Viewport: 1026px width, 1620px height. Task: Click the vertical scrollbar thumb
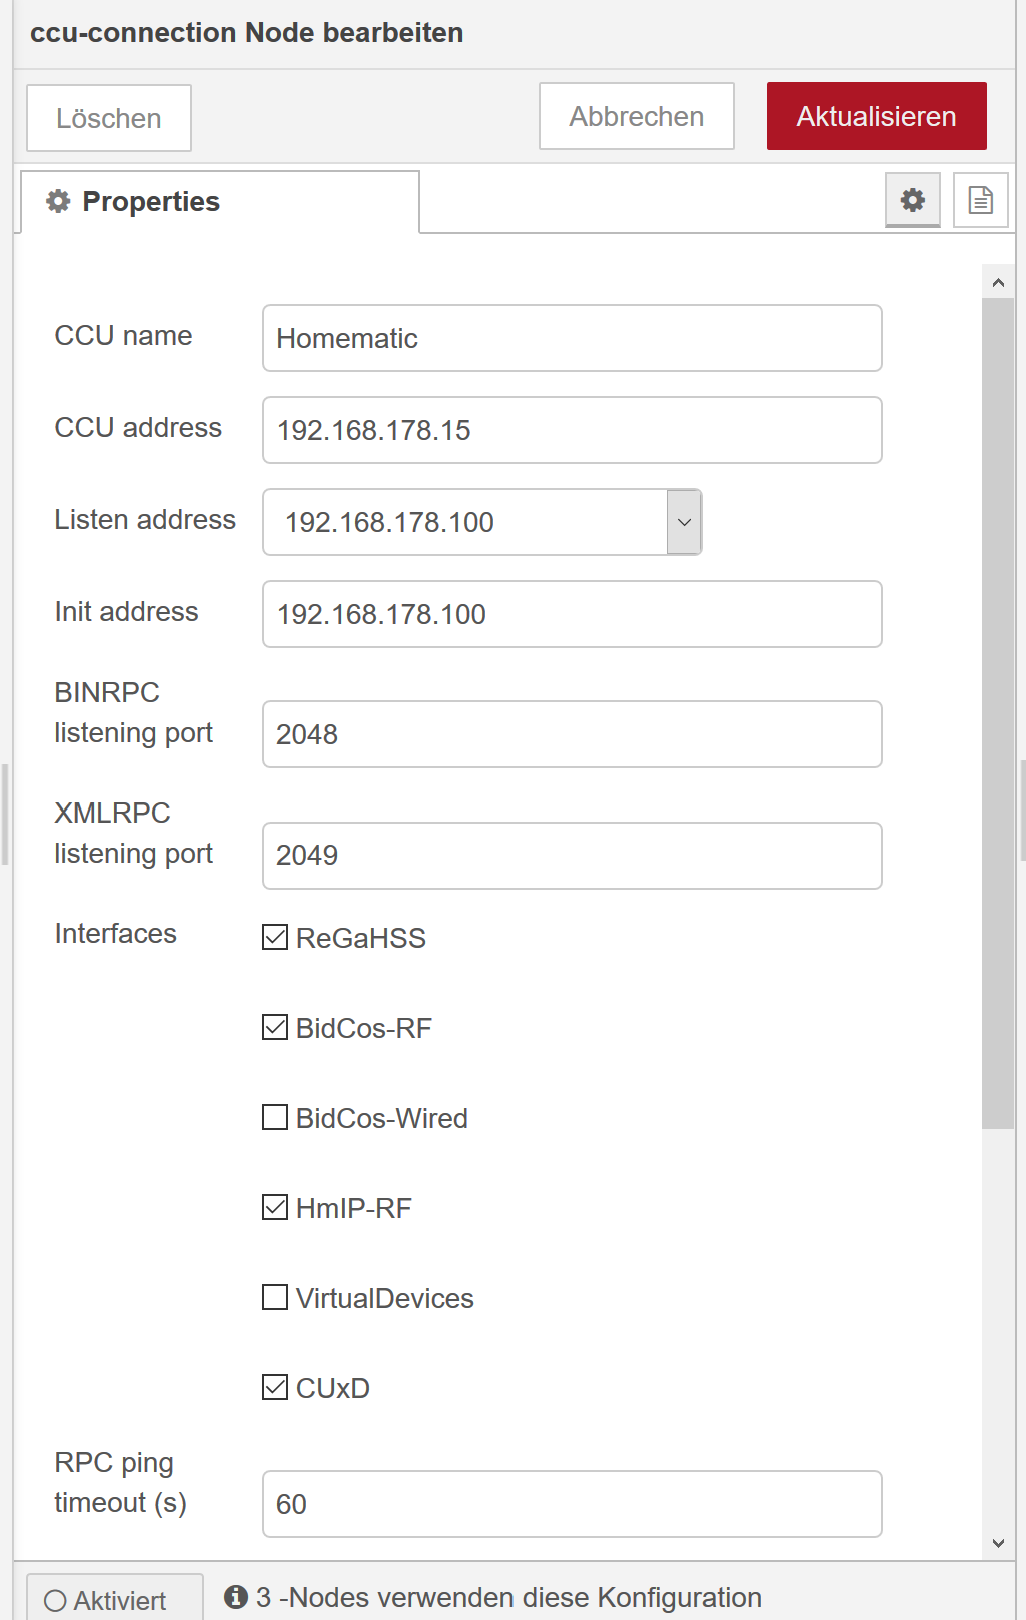coord(998,713)
